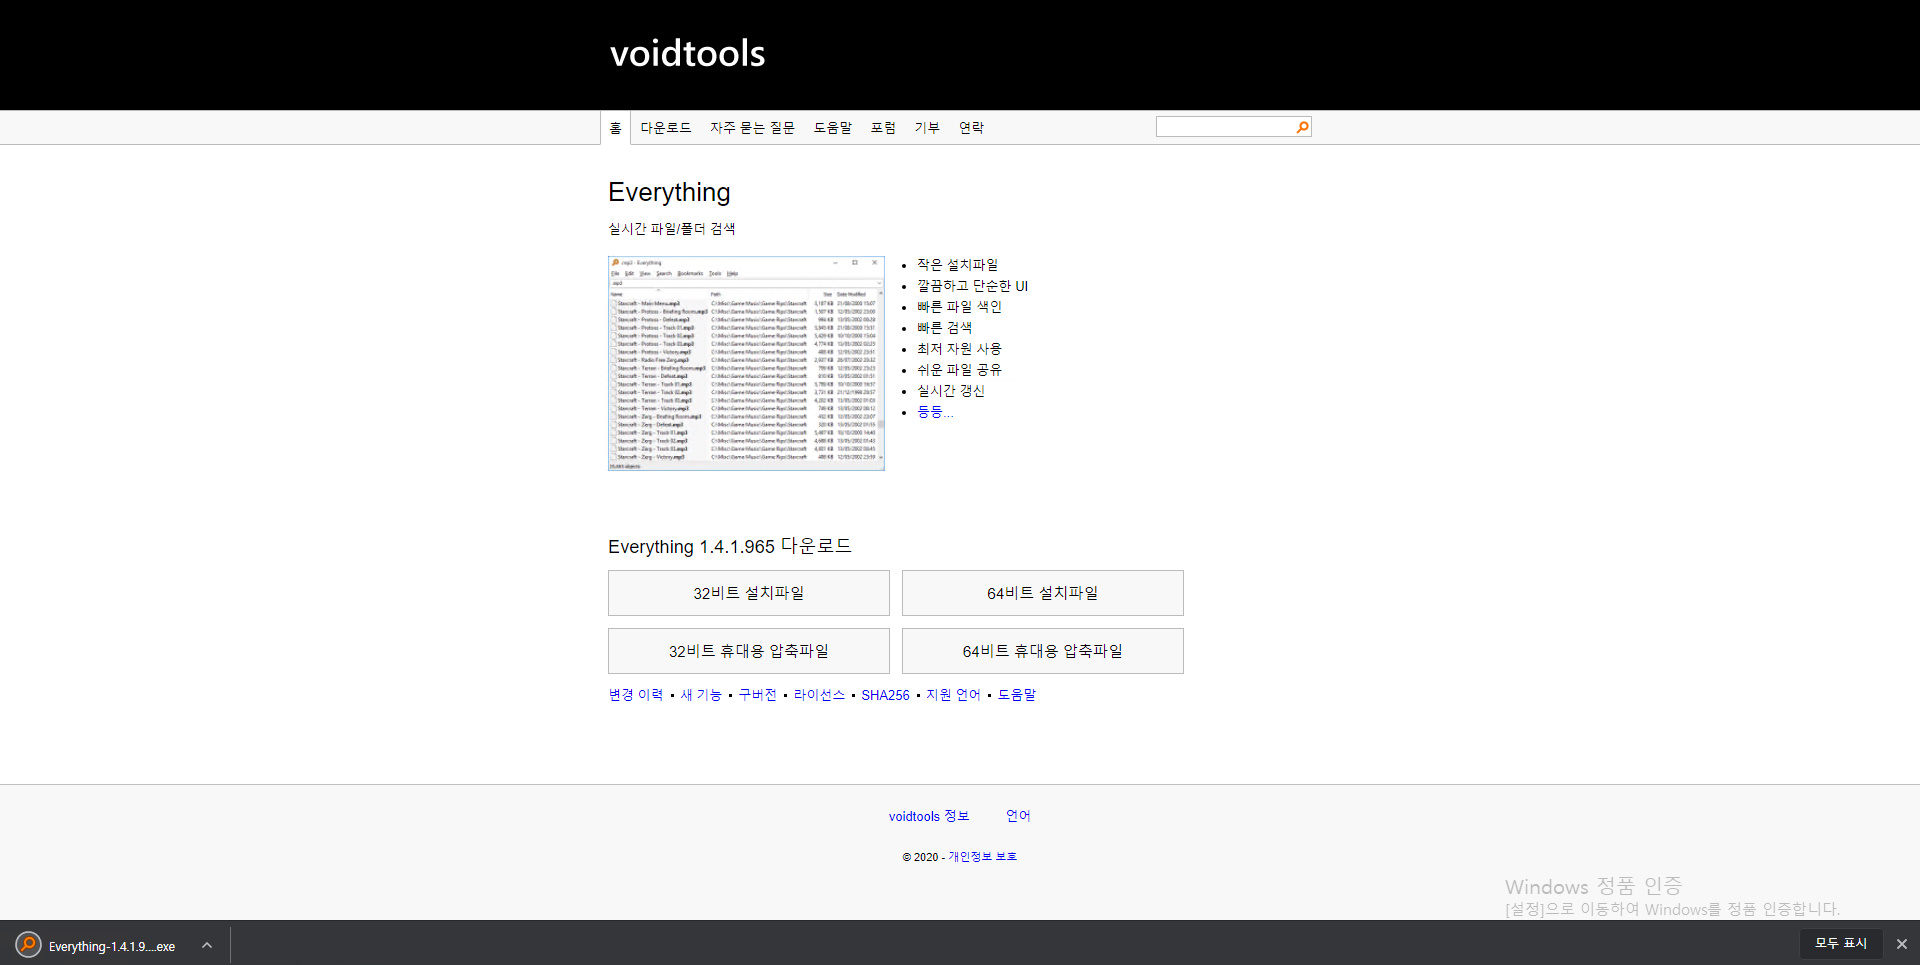This screenshot has width=1920, height=965.
Task: Download the 64비트 설치파일
Action: (1042, 593)
